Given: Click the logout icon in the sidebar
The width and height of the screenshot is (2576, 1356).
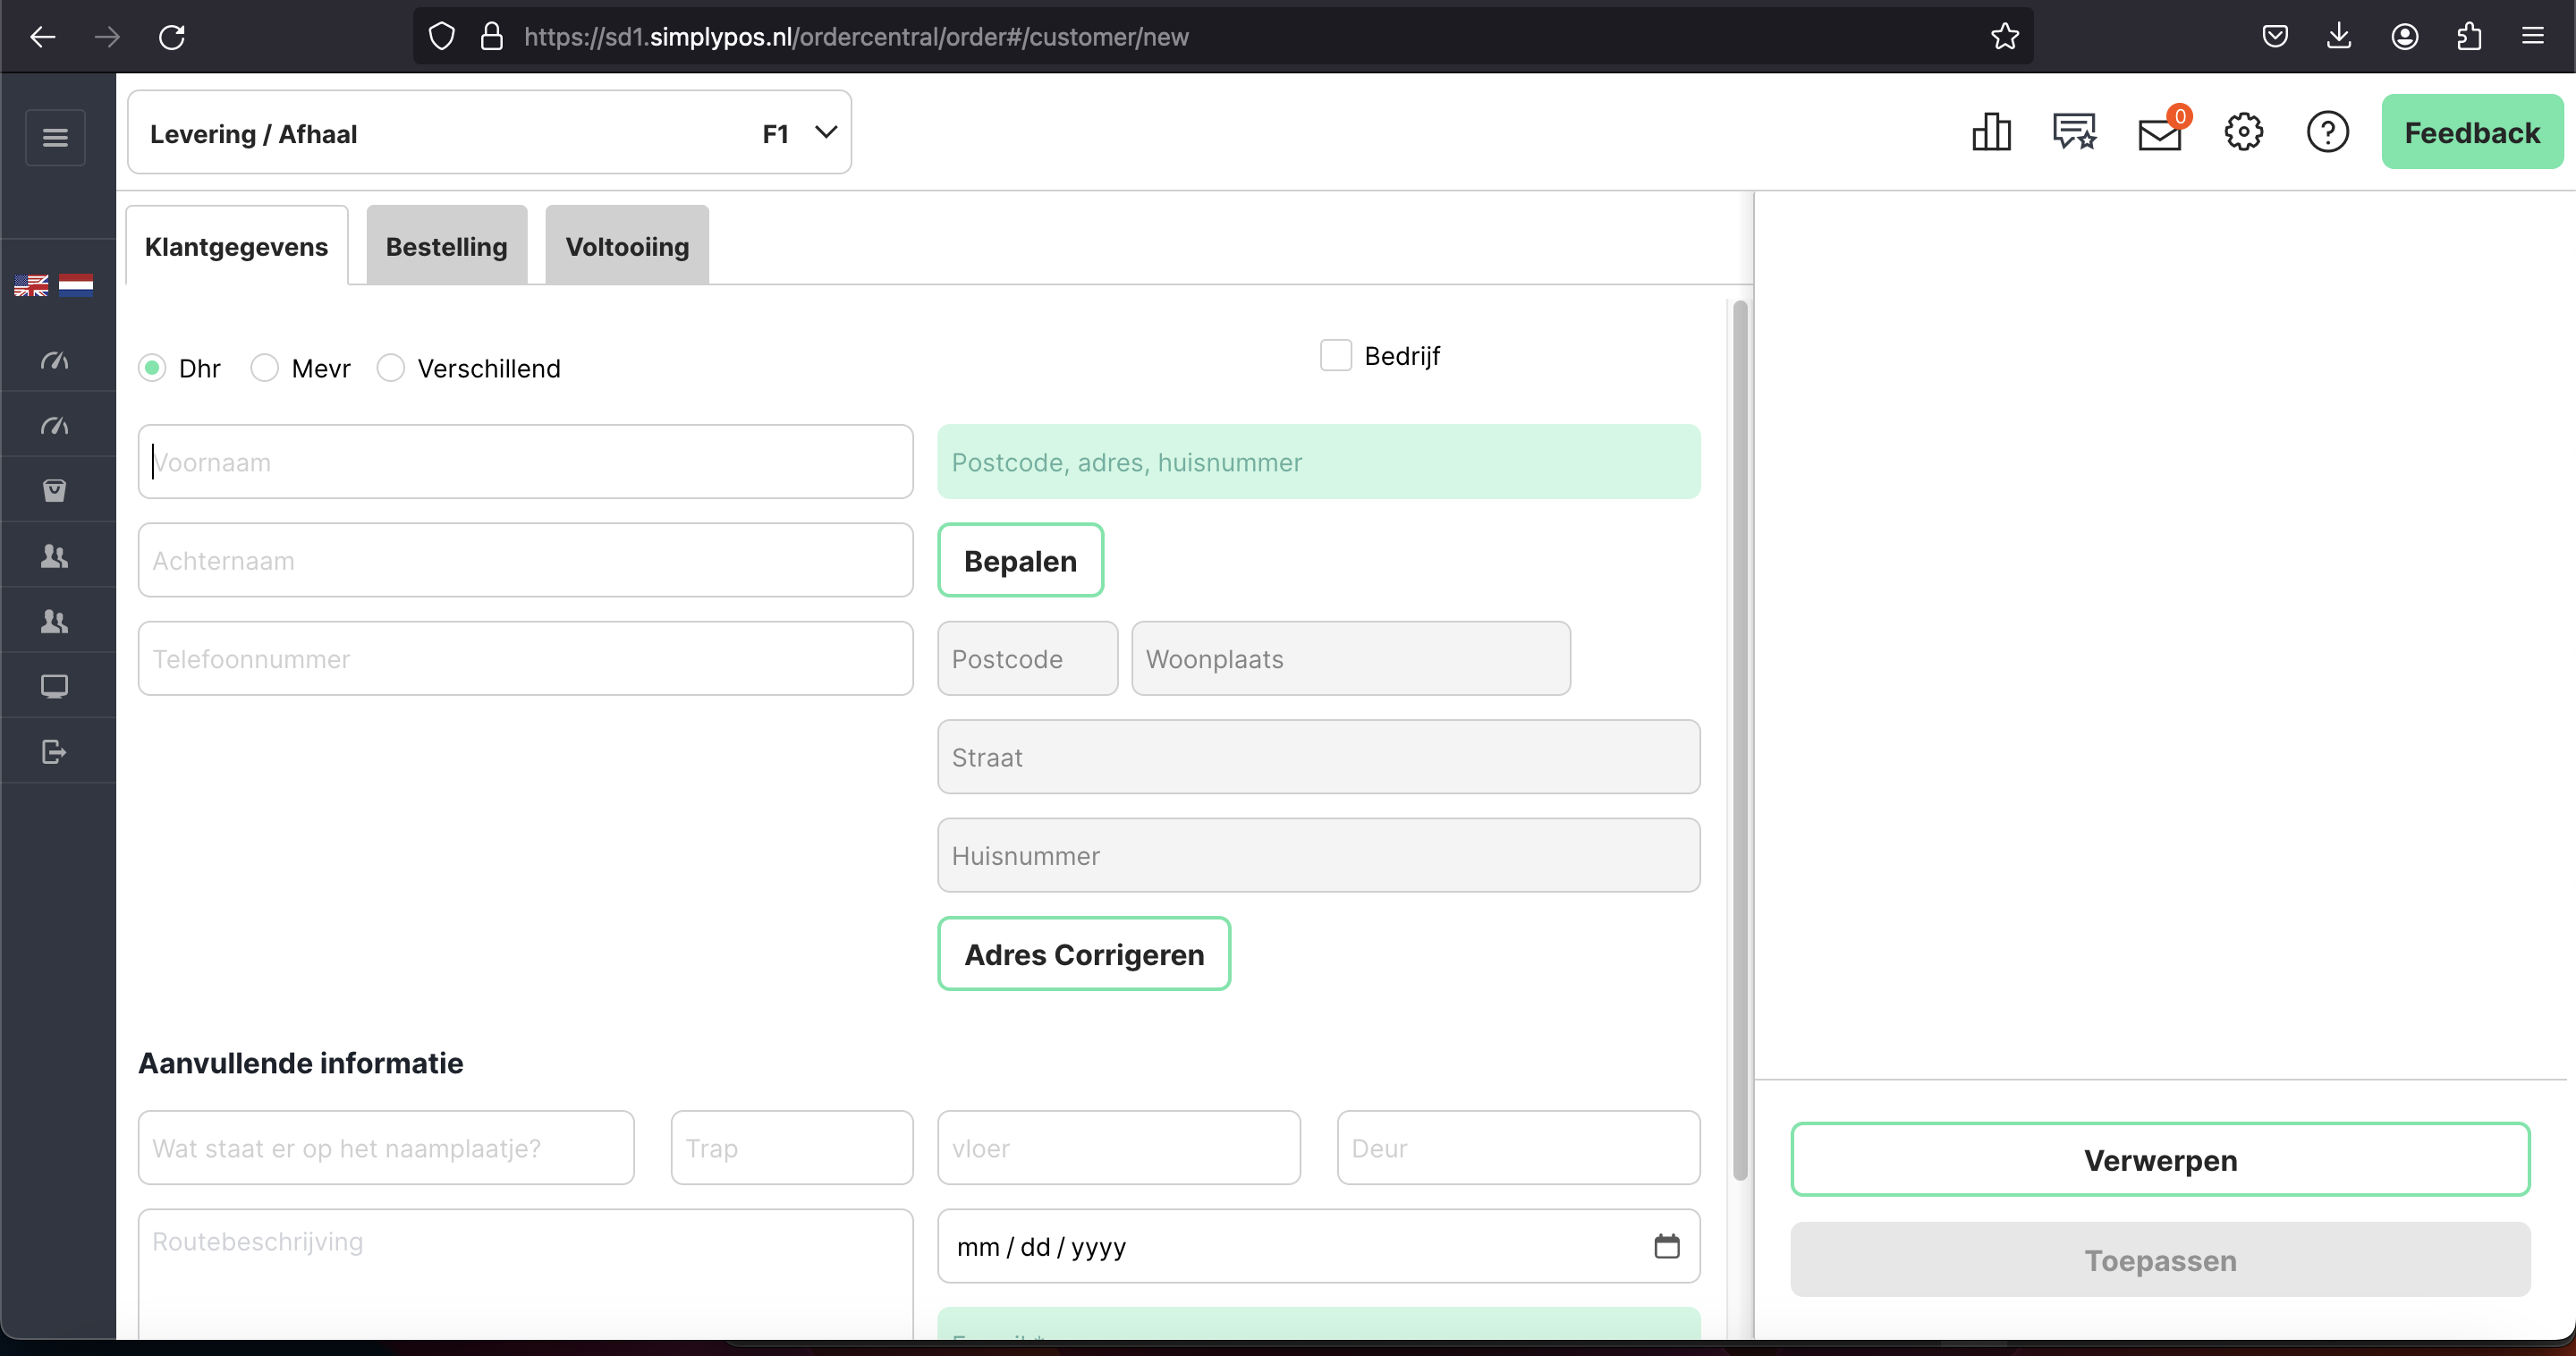Looking at the screenshot, I should (55, 751).
